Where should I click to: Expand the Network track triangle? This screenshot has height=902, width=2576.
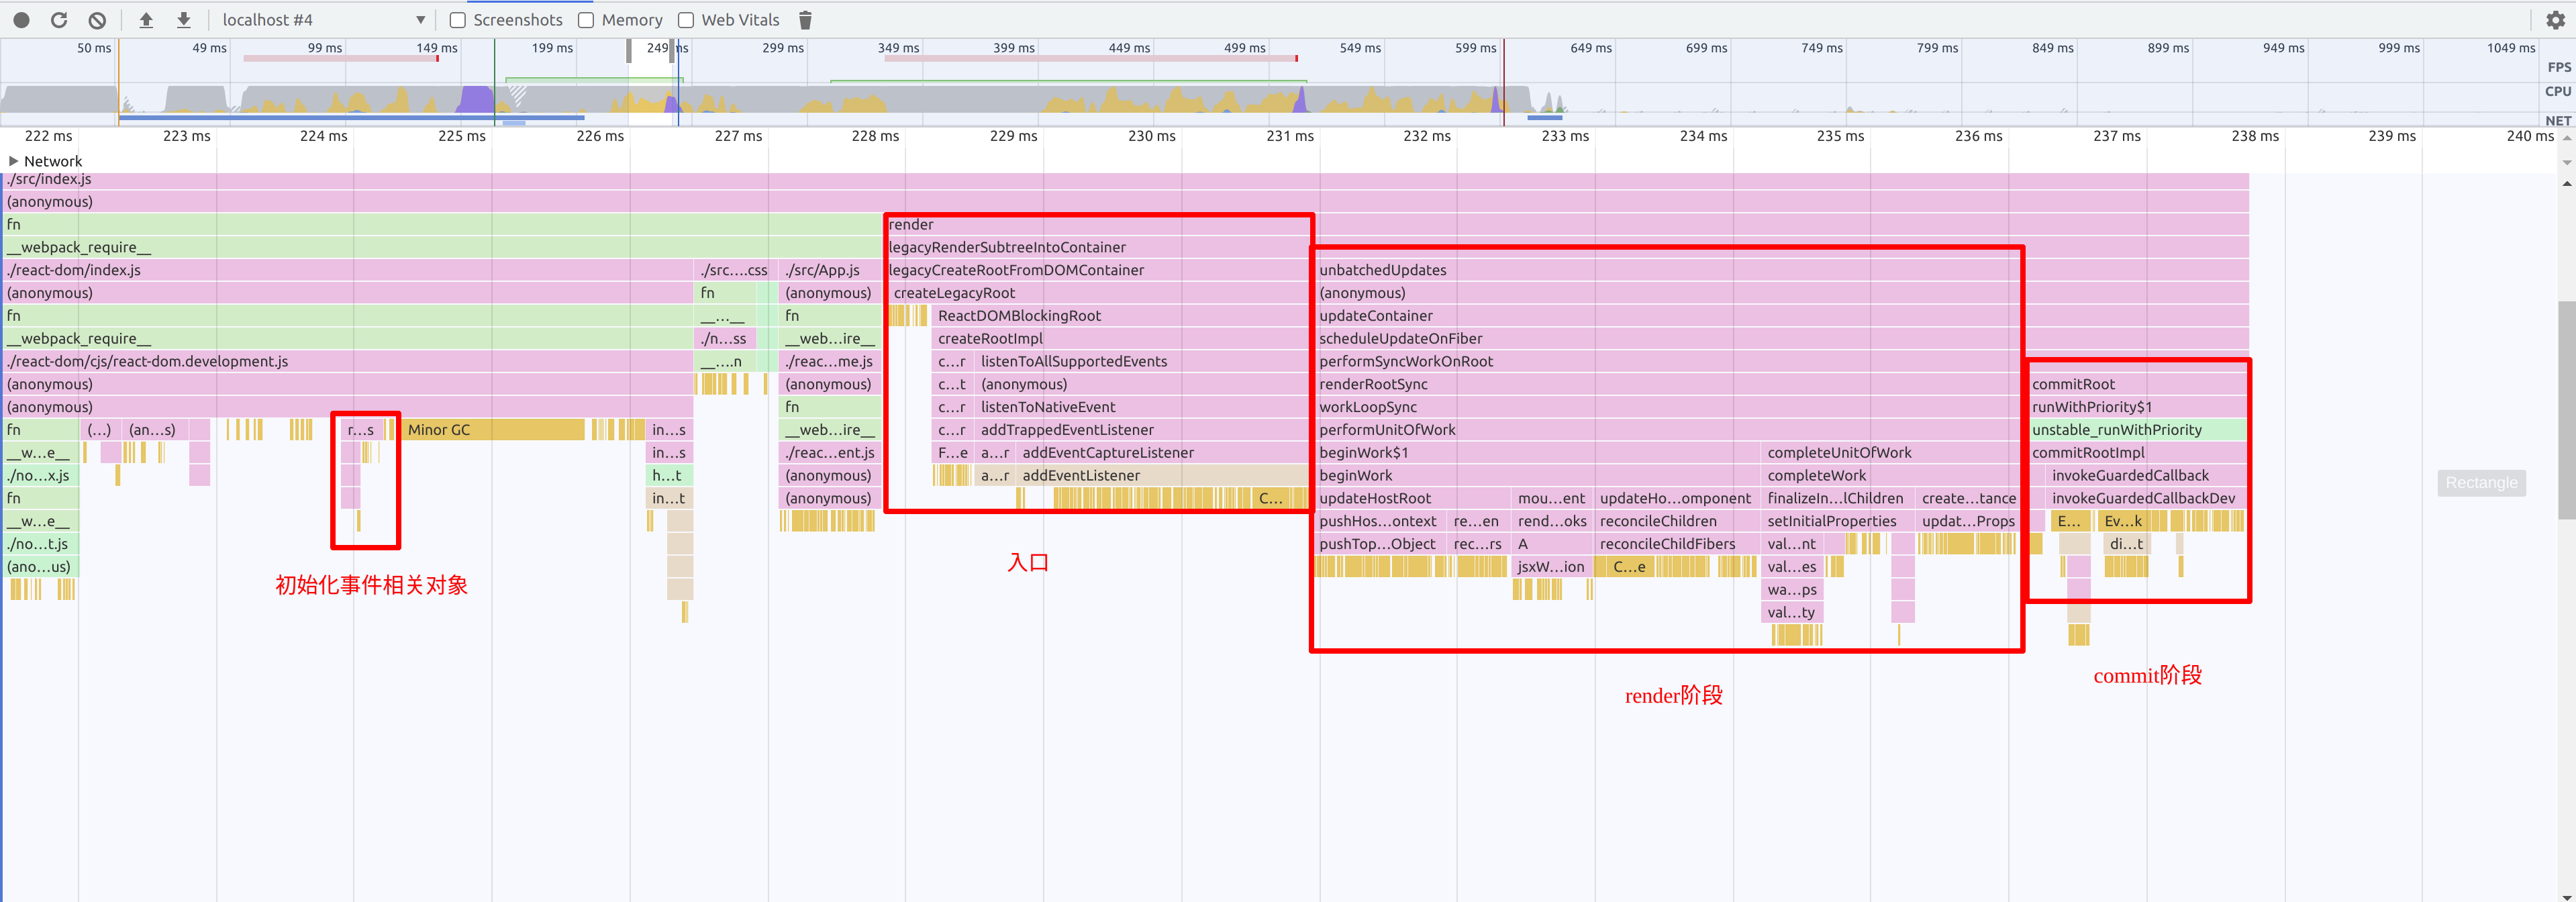pyautogui.click(x=13, y=161)
